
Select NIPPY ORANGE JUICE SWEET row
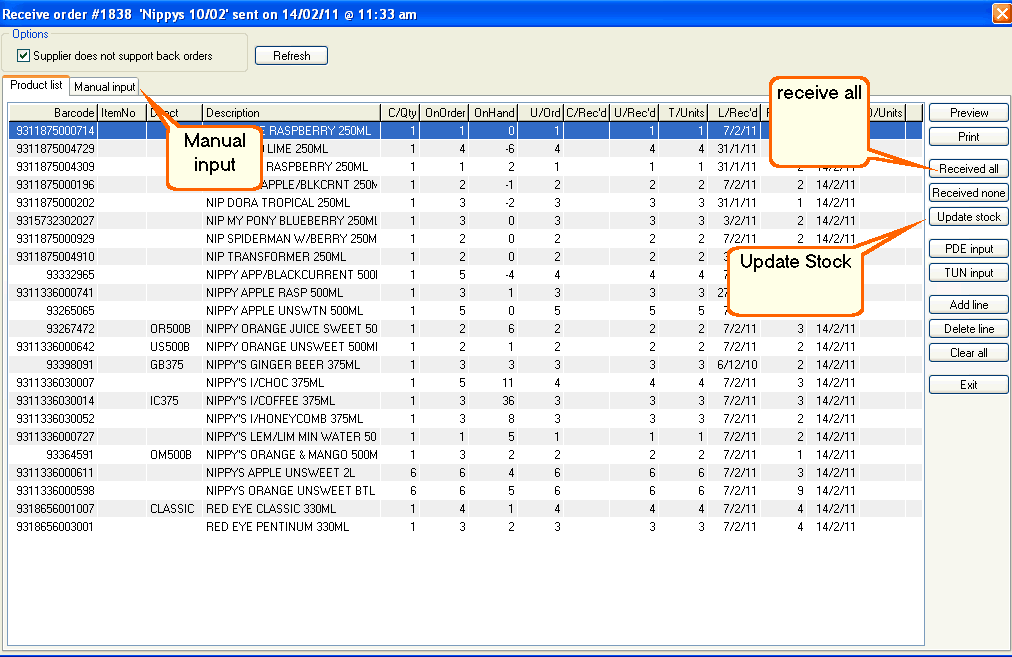(x=465, y=328)
